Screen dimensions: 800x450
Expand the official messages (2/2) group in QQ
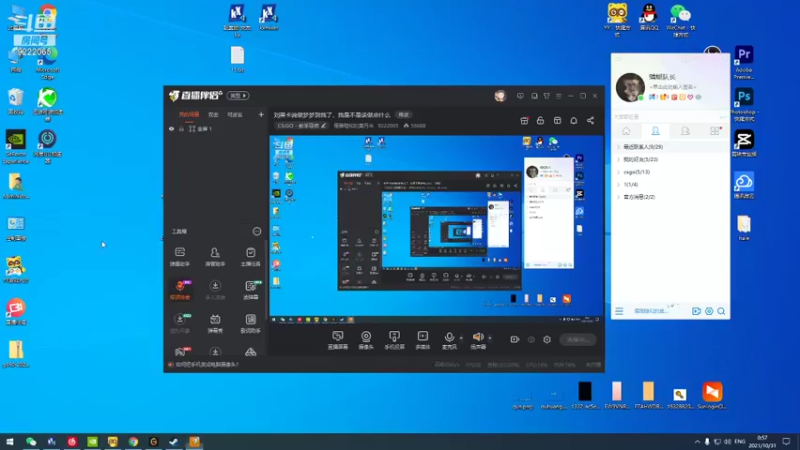pyautogui.click(x=670, y=197)
